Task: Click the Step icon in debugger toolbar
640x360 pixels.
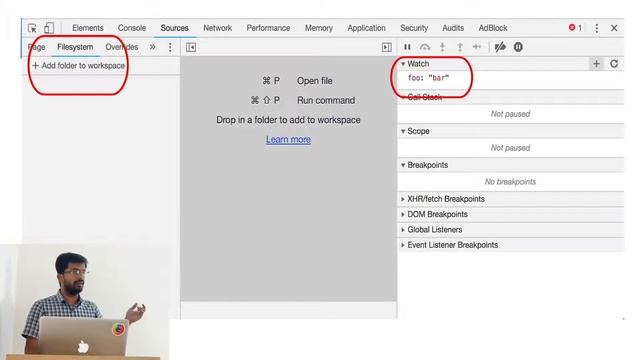Action: point(477,47)
